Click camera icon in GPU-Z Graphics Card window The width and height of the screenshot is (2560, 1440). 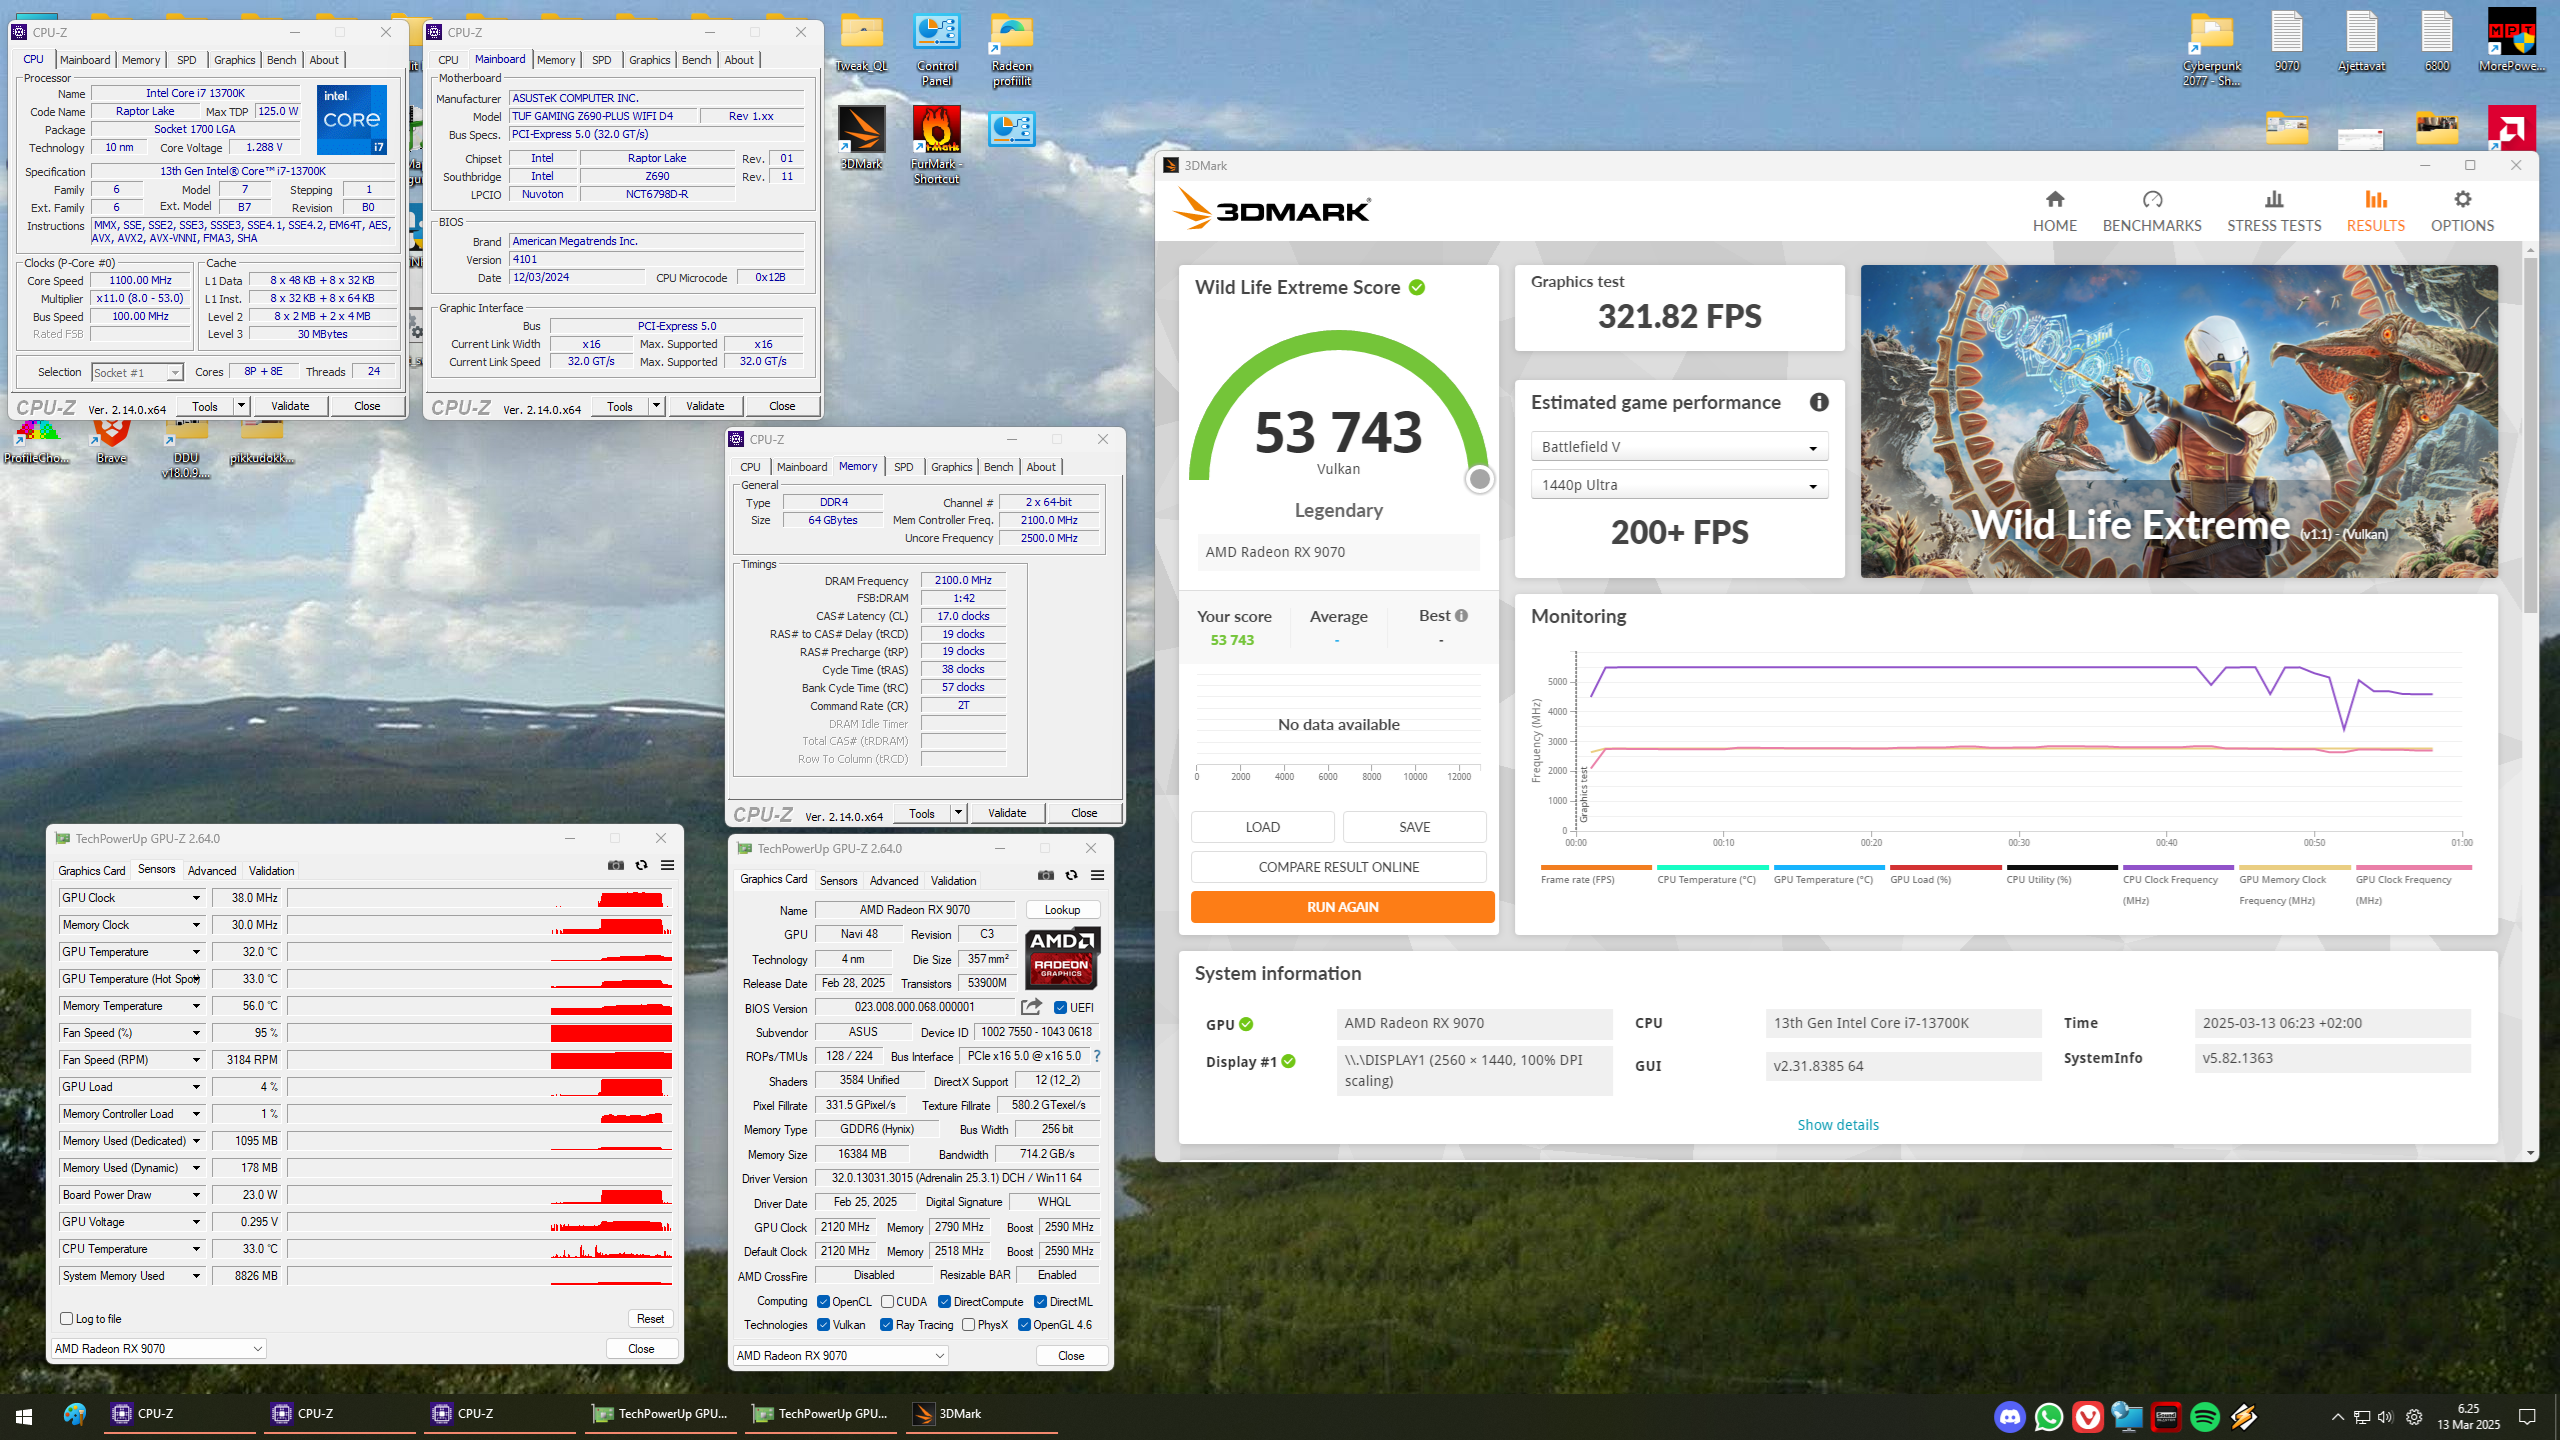[1046, 875]
